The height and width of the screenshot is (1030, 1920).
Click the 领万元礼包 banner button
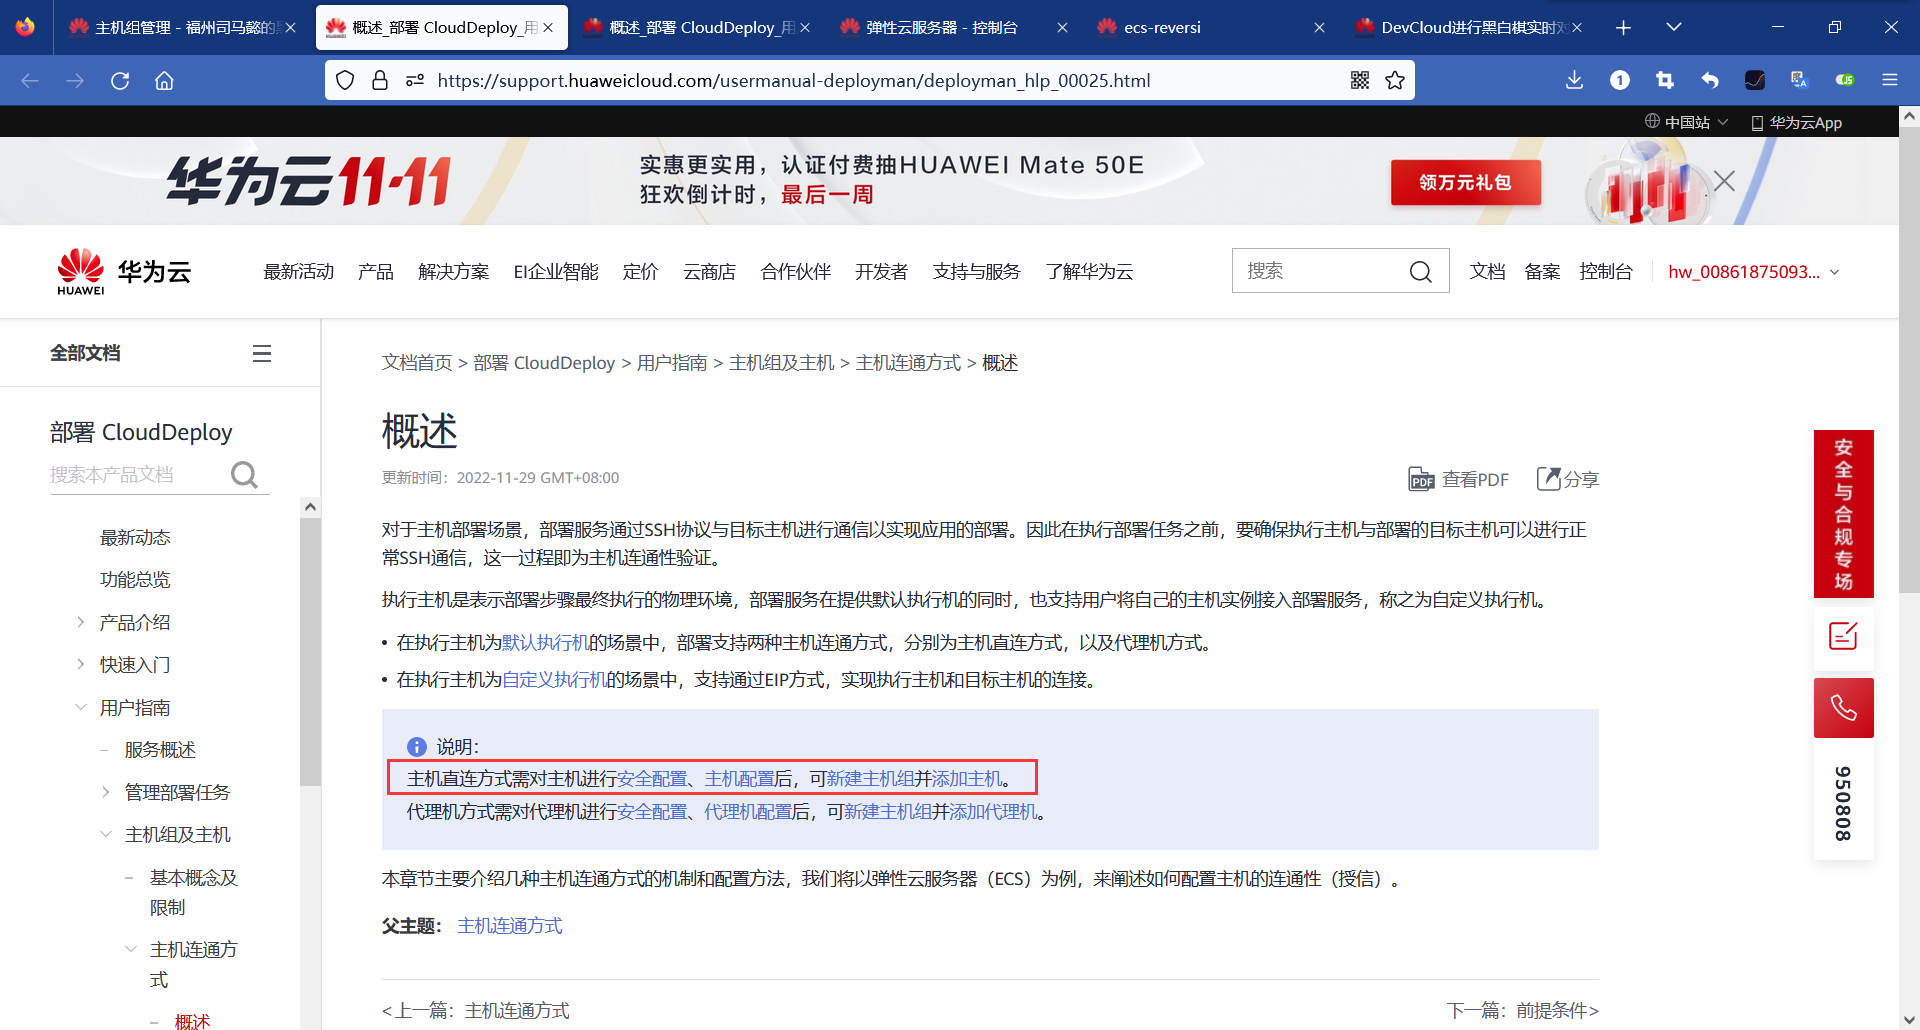coord(1465,183)
